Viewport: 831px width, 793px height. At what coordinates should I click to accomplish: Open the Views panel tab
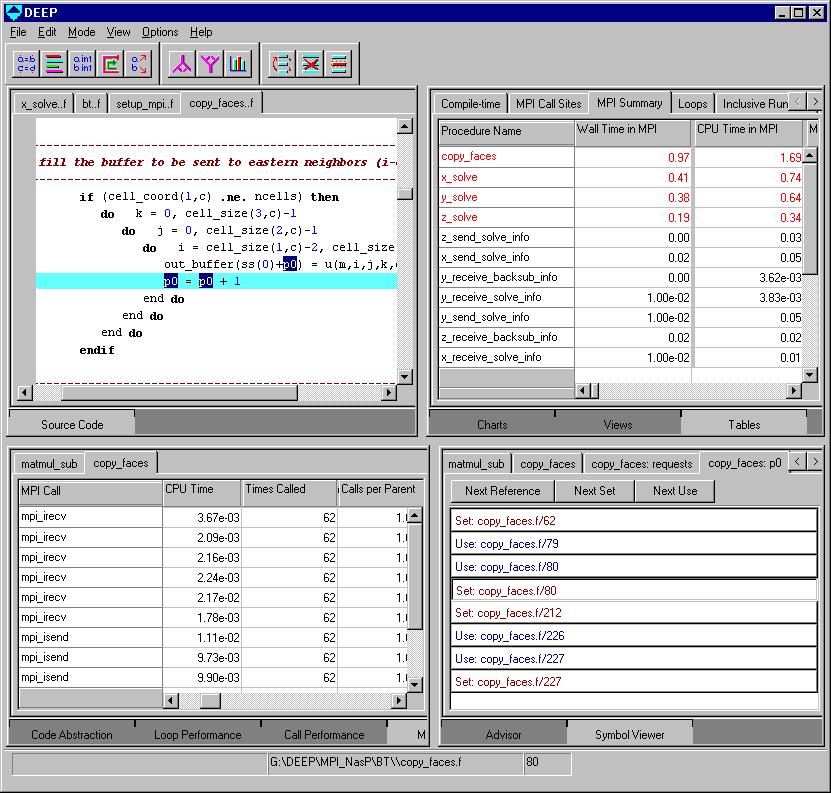pos(618,425)
